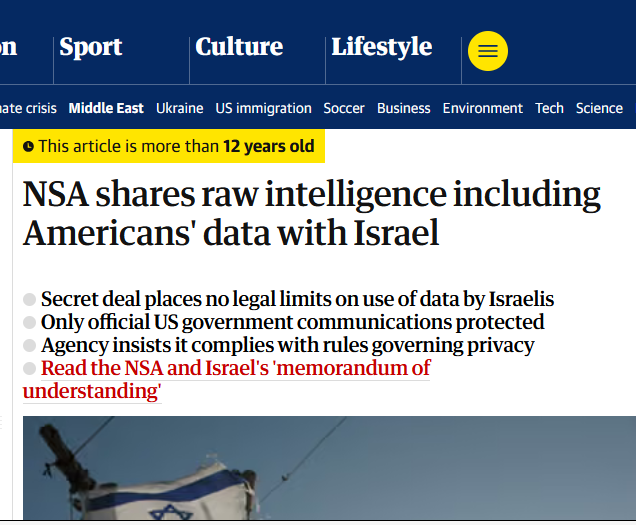Open the Soccer subsection

tap(344, 108)
